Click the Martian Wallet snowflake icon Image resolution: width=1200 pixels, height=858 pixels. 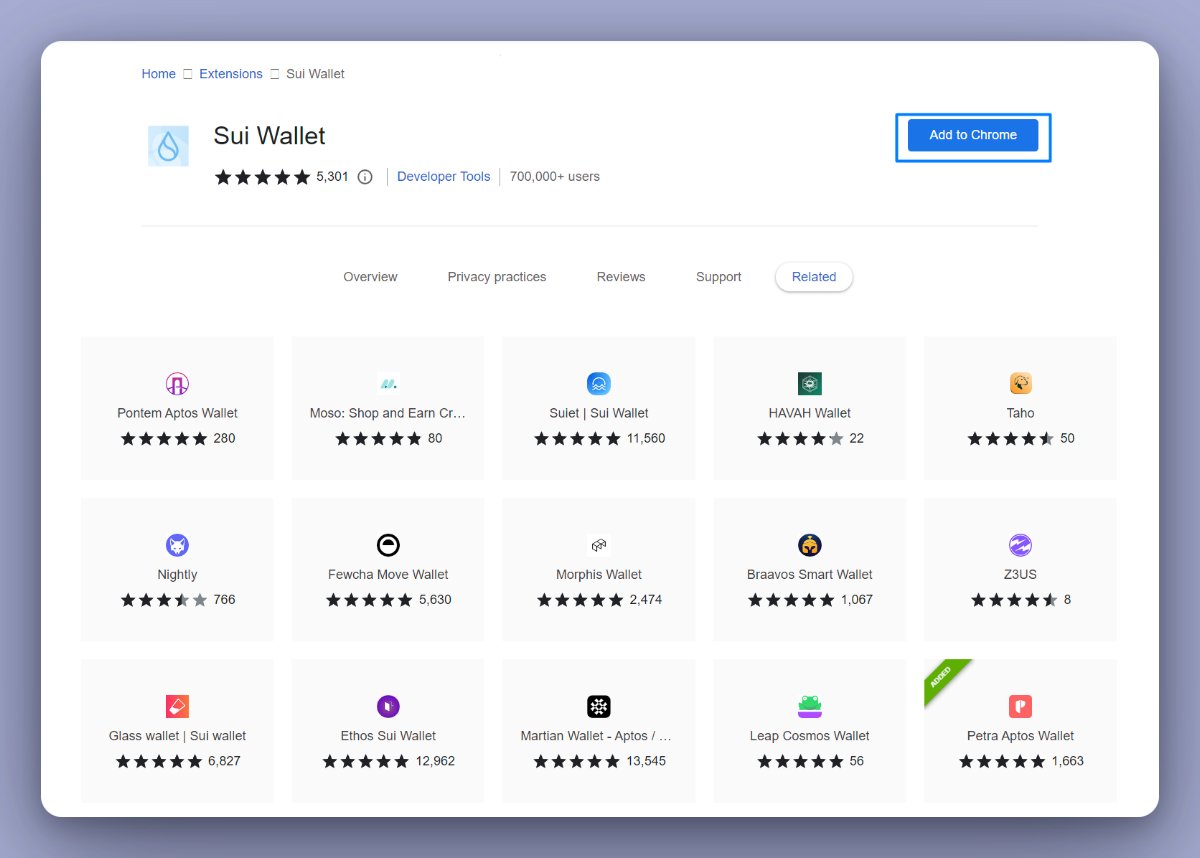(x=599, y=707)
